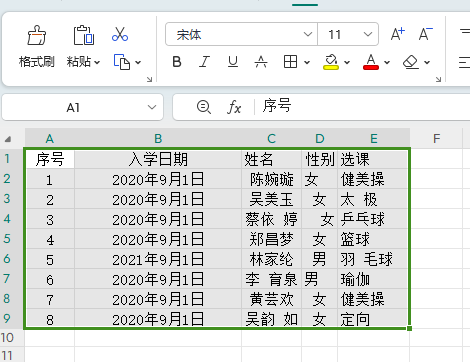Click the Format Painter brush icon
The image size is (470, 362).
pyautogui.click(x=37, y=35)
